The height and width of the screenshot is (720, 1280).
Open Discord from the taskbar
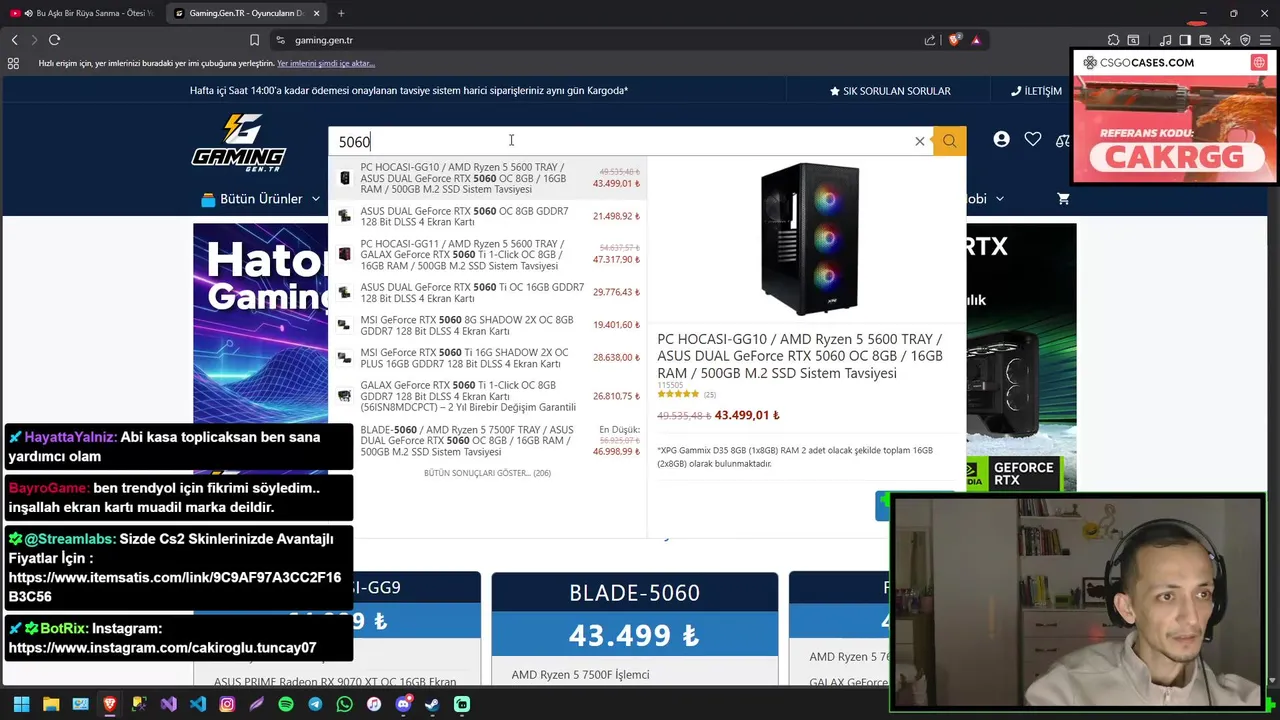[x=403, y=704]
